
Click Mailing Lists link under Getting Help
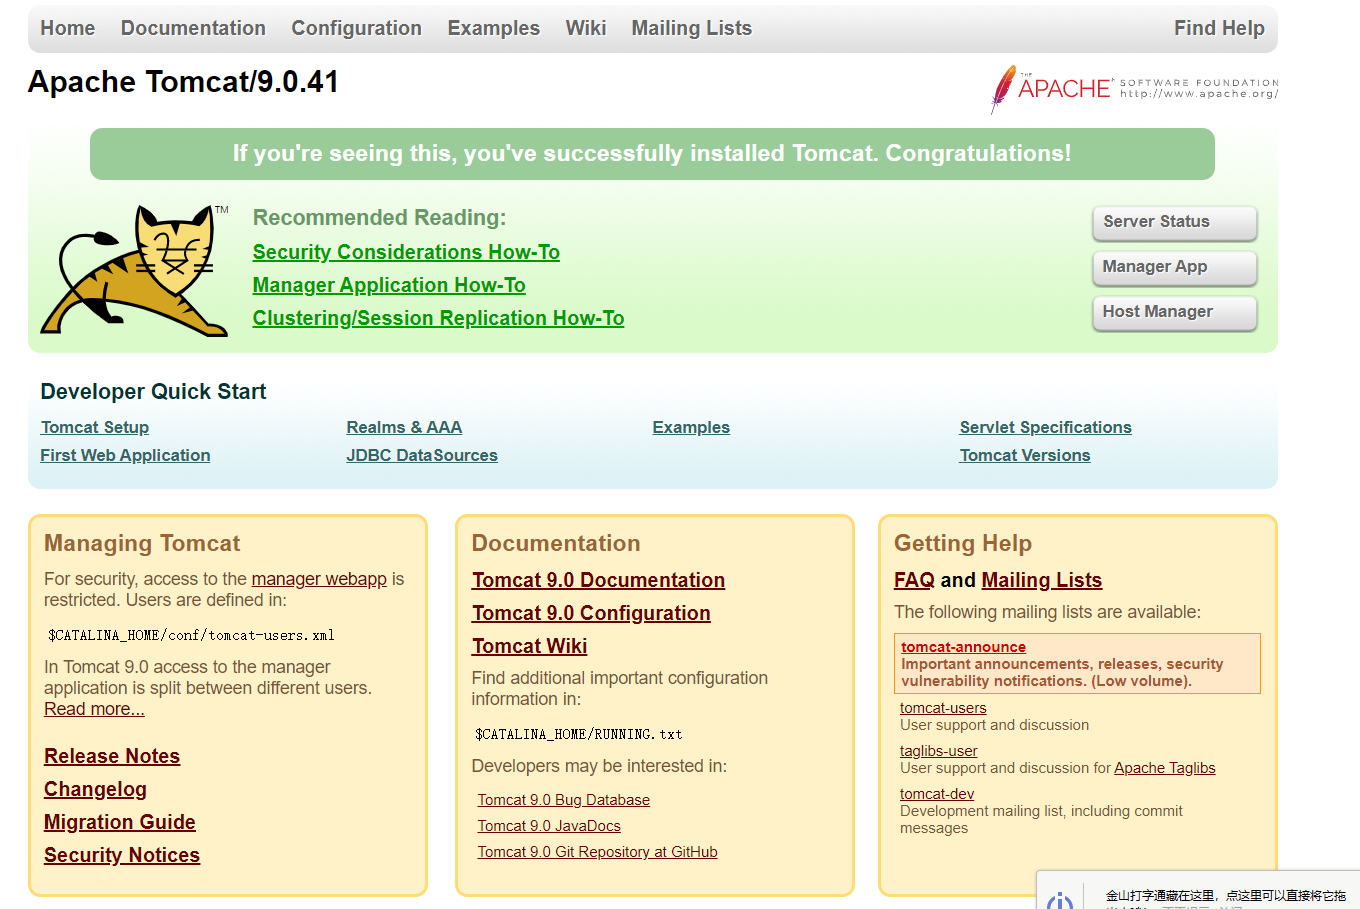(x=1041, y=580)
